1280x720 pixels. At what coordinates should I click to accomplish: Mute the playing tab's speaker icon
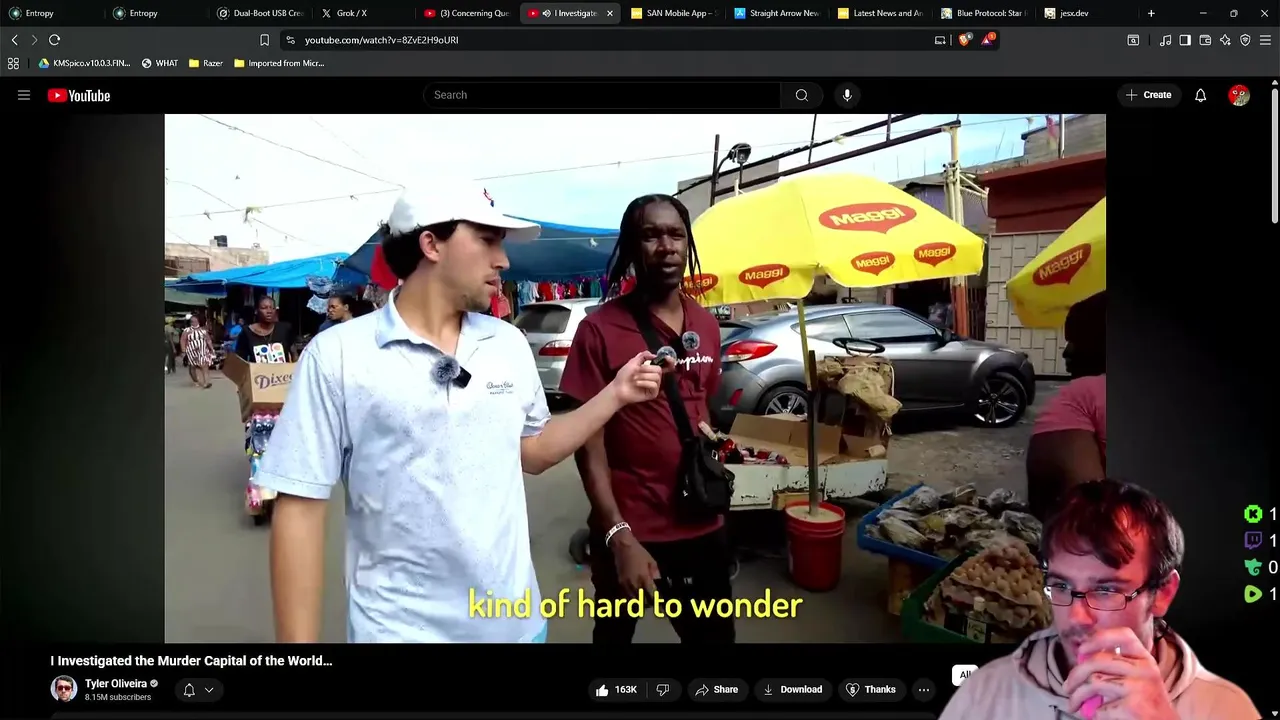click(546, 13)
